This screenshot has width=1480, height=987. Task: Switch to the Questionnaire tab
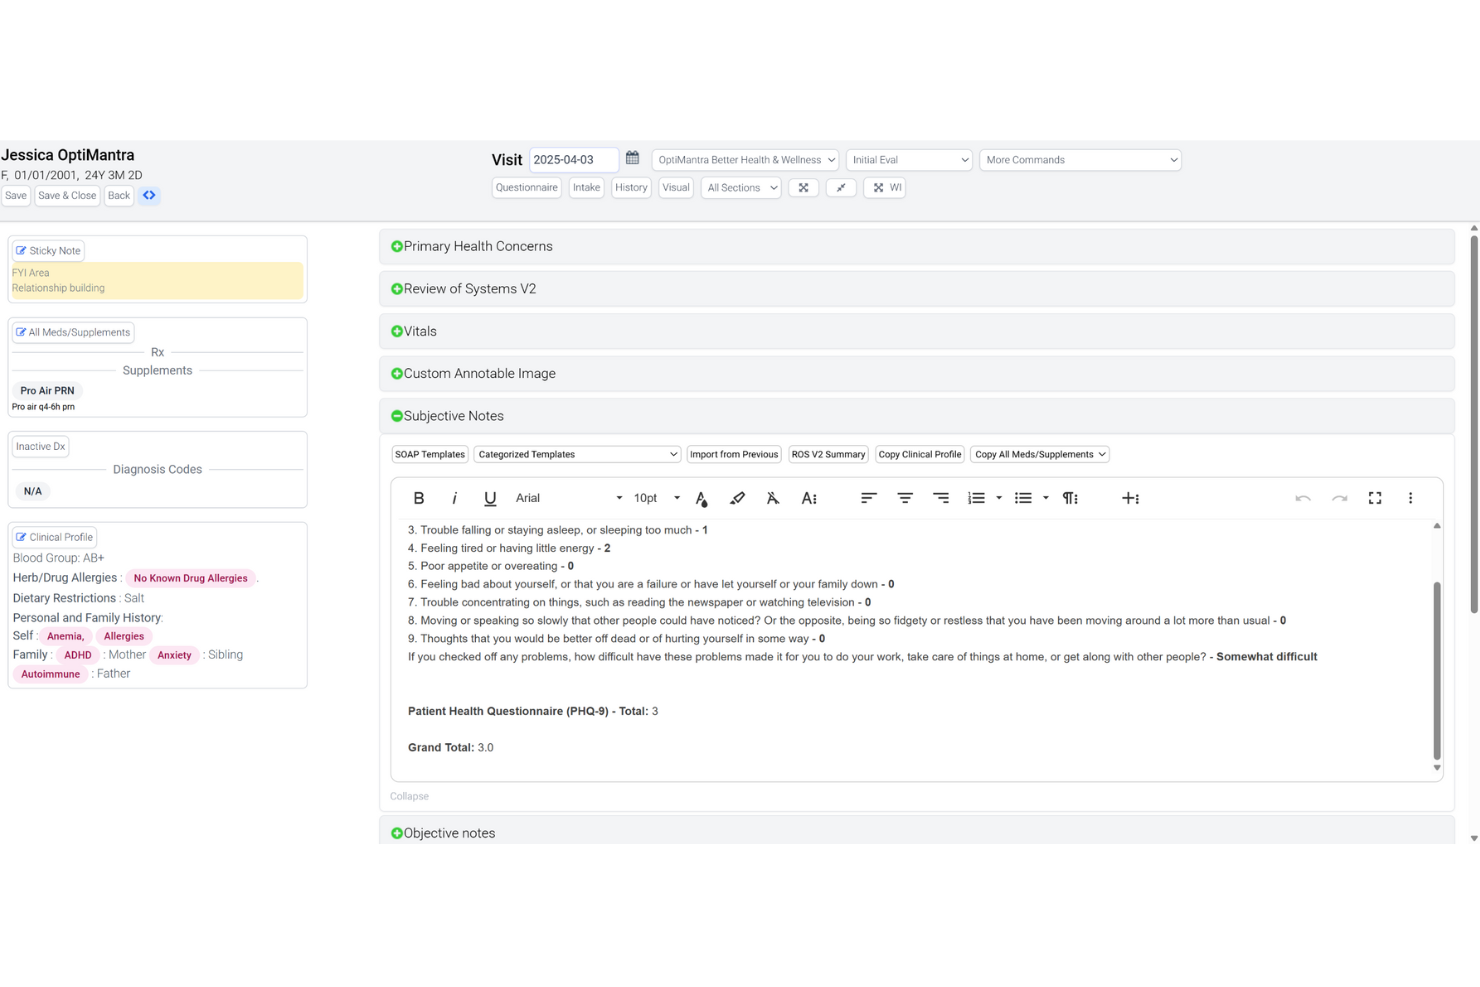click(x=526, y=187)
